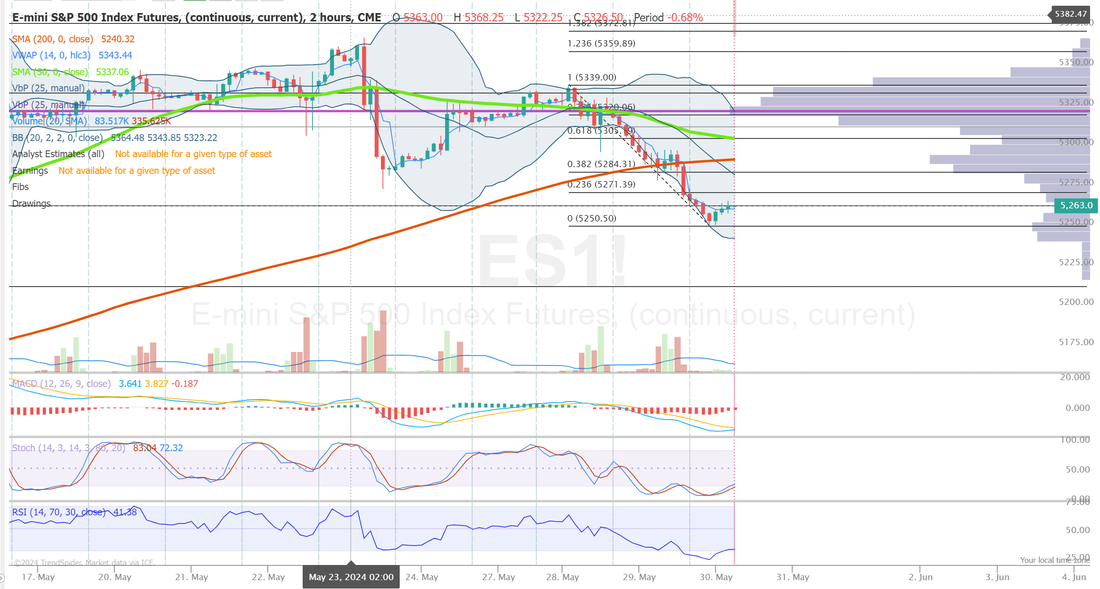Click the Fibs label in the legend
The image size is (1100, 589).
pyautogui.click(x=20, y=187)
